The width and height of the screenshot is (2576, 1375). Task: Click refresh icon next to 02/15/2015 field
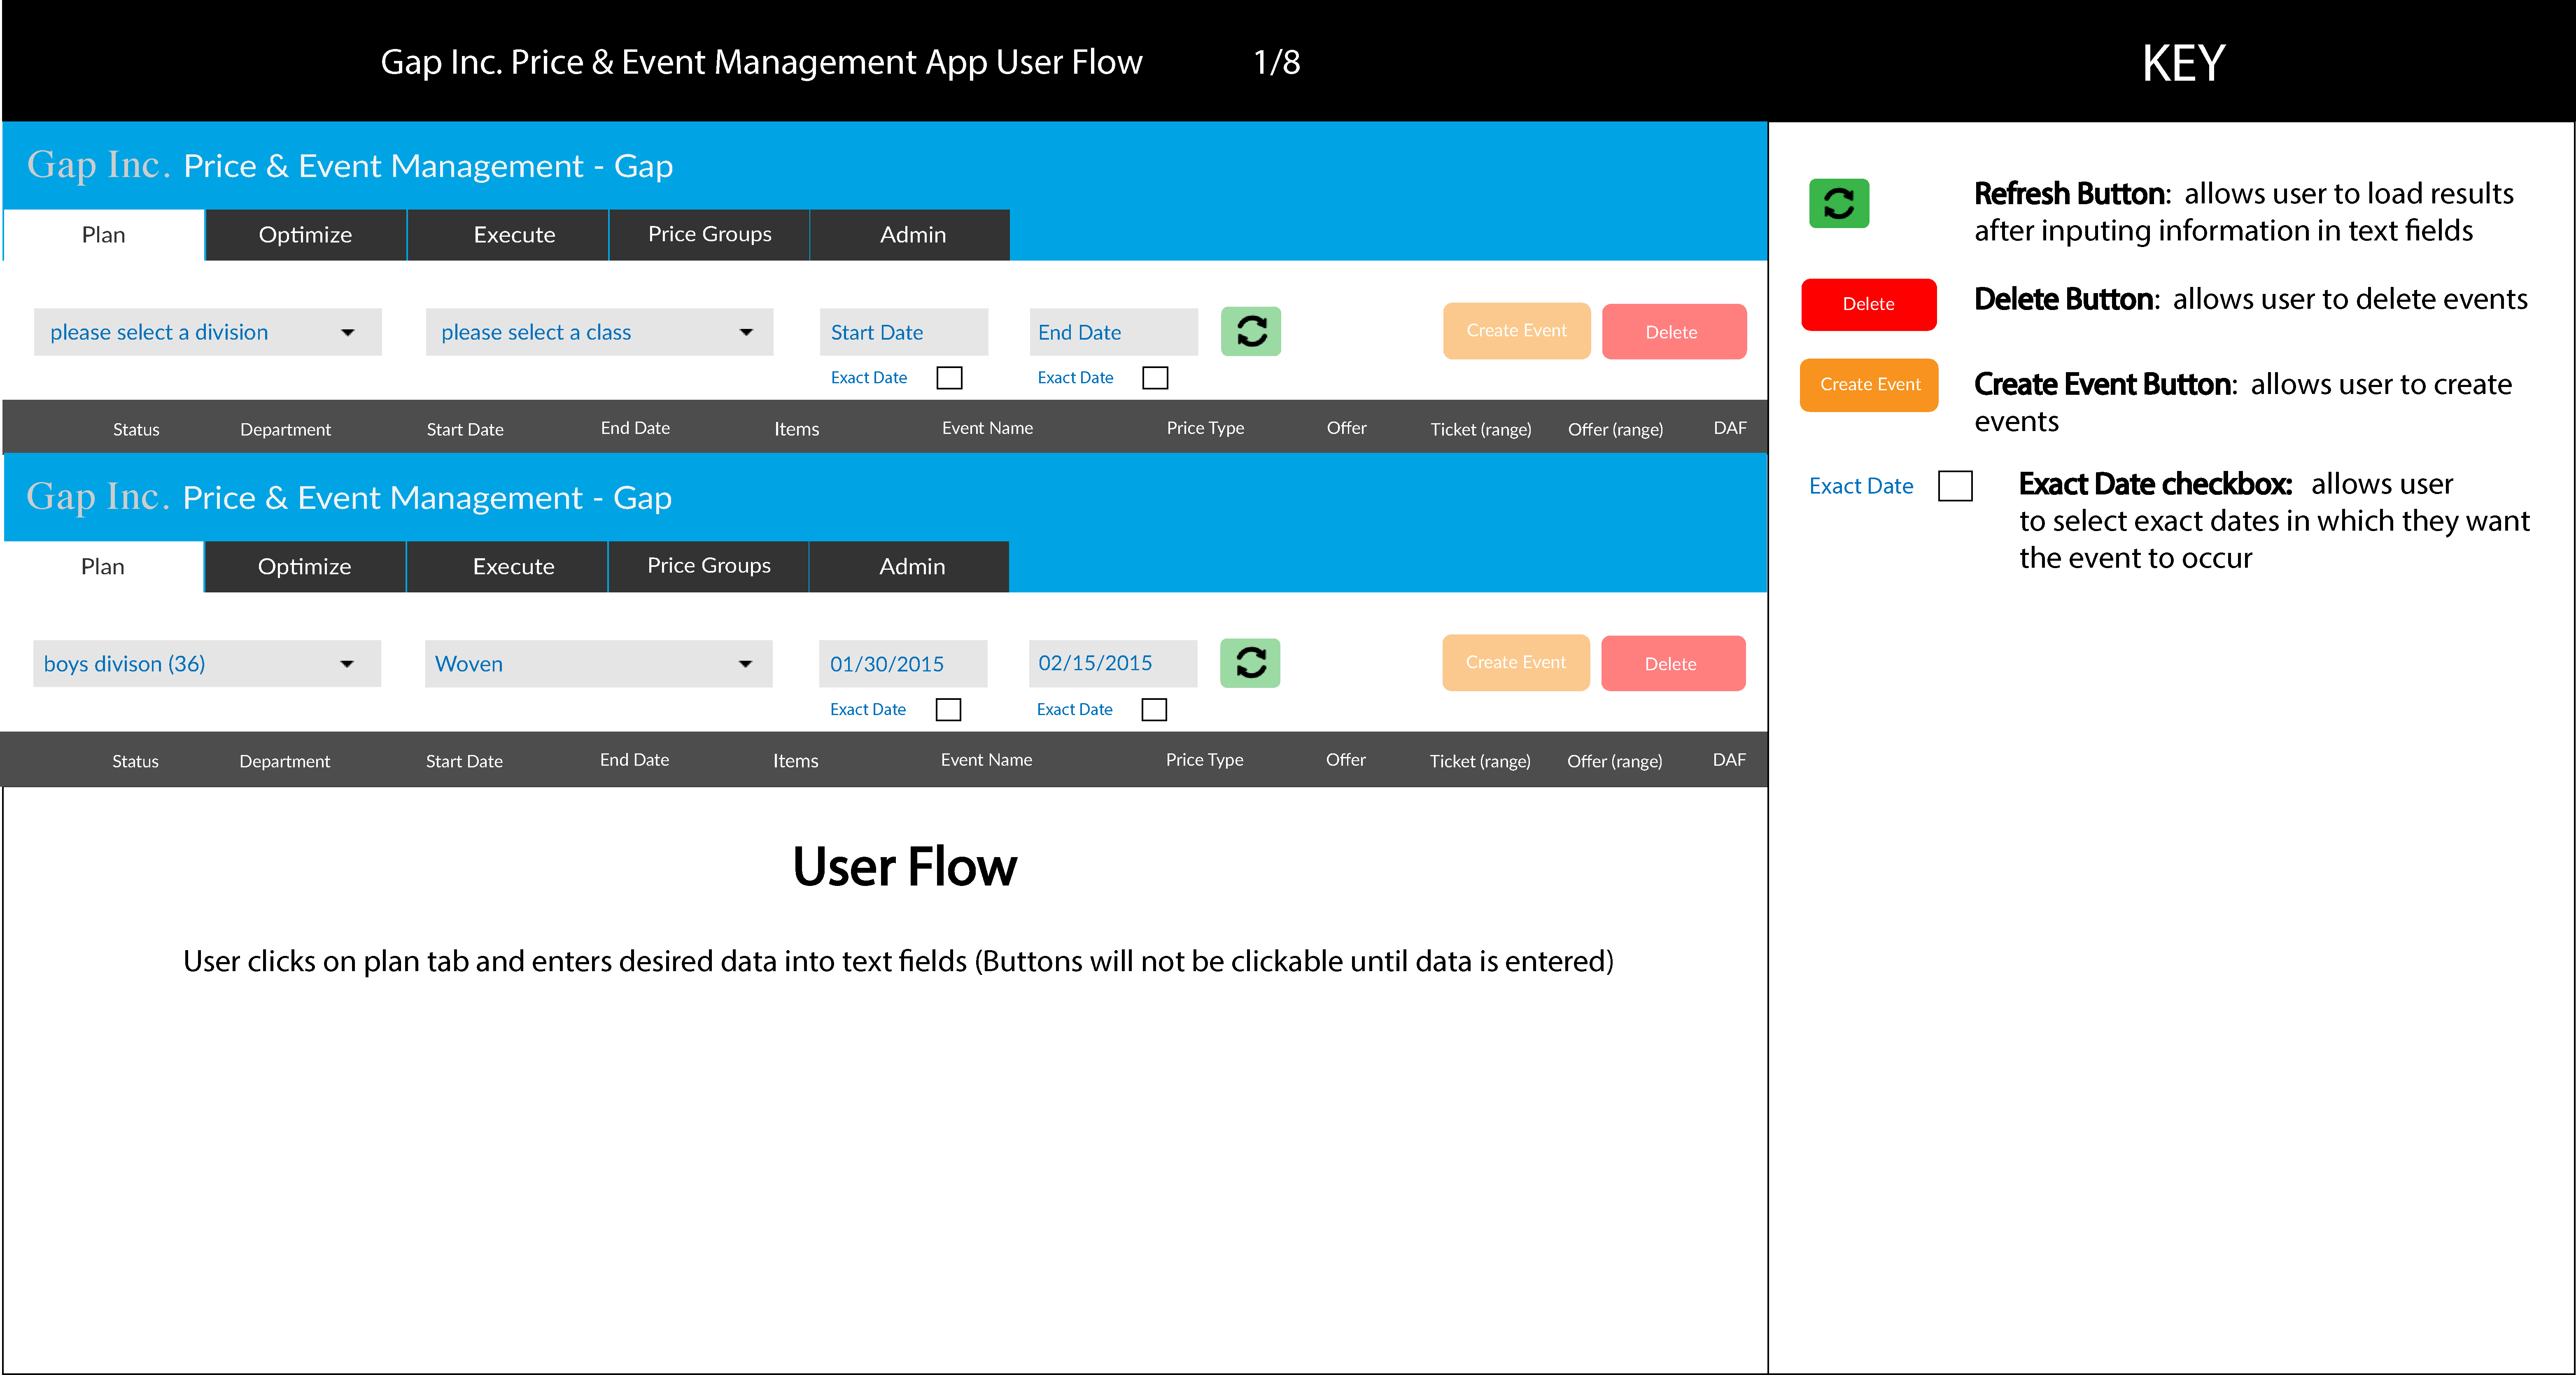(x=1249, y=663)
